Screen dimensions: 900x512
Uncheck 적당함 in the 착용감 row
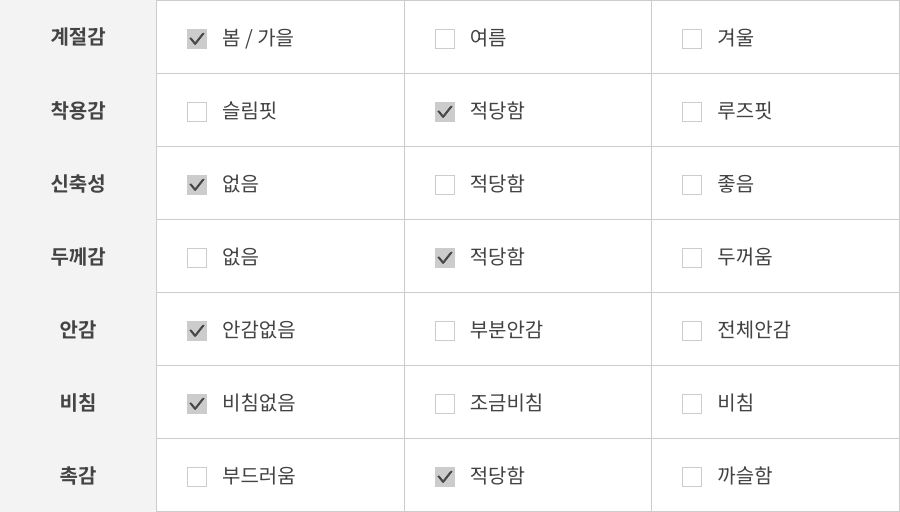pyautogui.click(x=445, y=112)
